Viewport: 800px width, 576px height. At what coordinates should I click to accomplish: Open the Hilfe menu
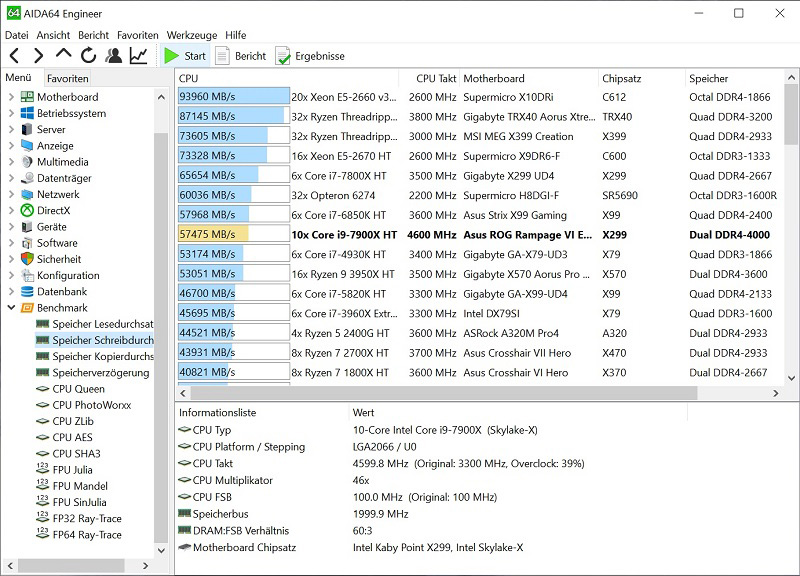pyautogui.click(x=236, y=35)
